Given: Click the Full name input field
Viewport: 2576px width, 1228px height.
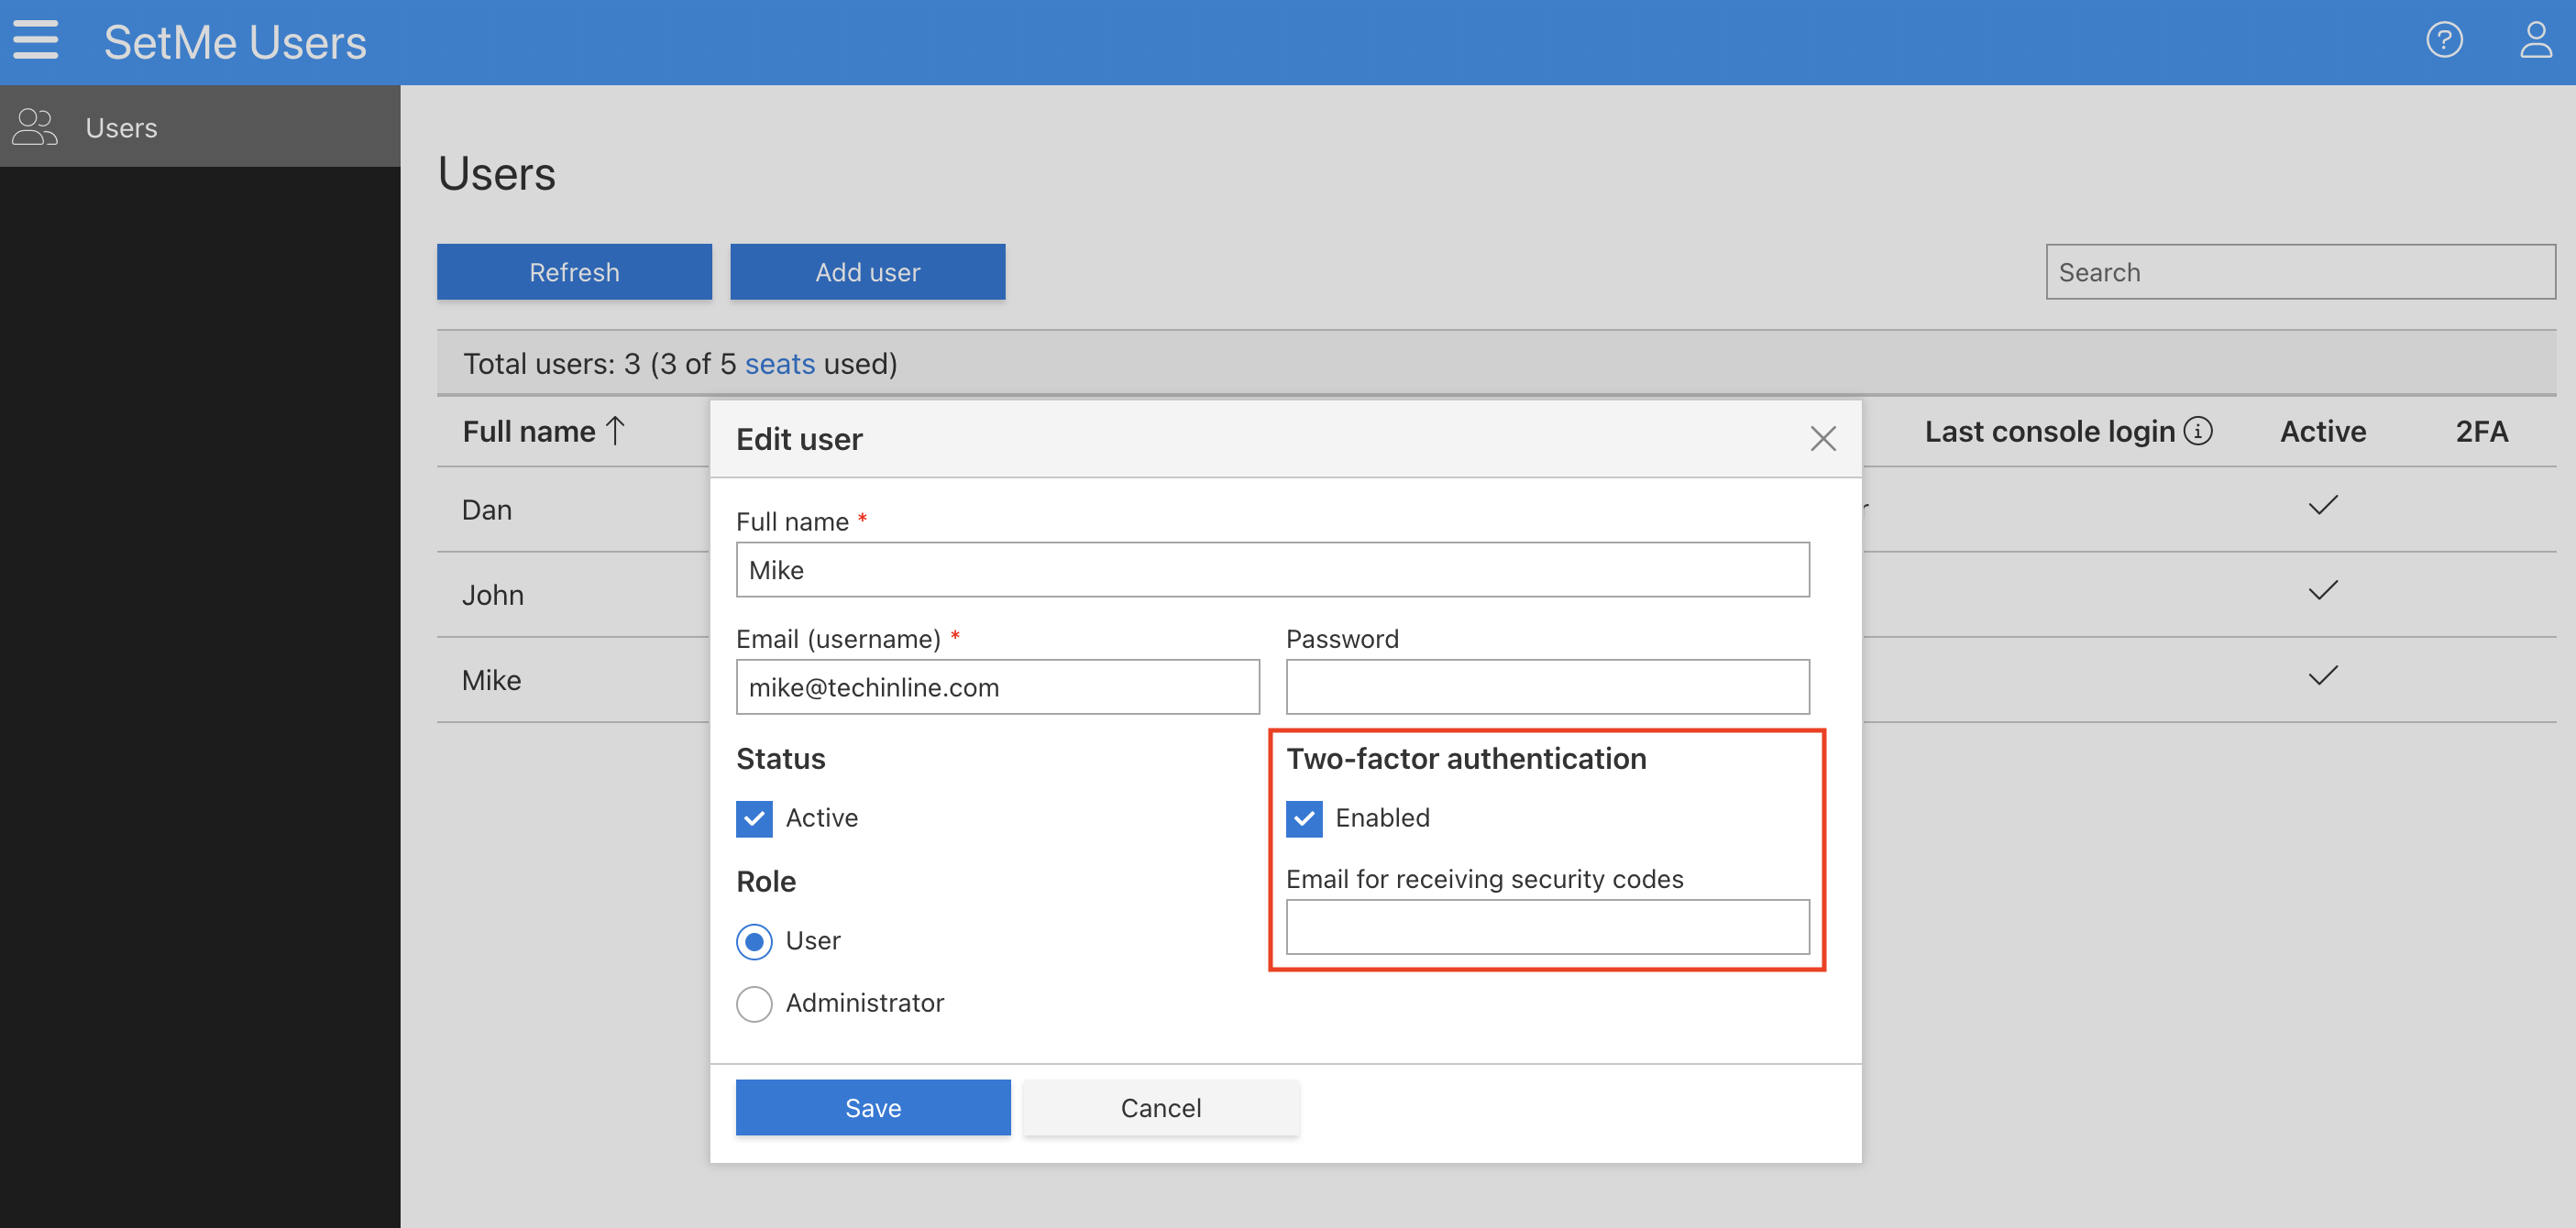Looking at the screenshot, I should (1272, 570).
